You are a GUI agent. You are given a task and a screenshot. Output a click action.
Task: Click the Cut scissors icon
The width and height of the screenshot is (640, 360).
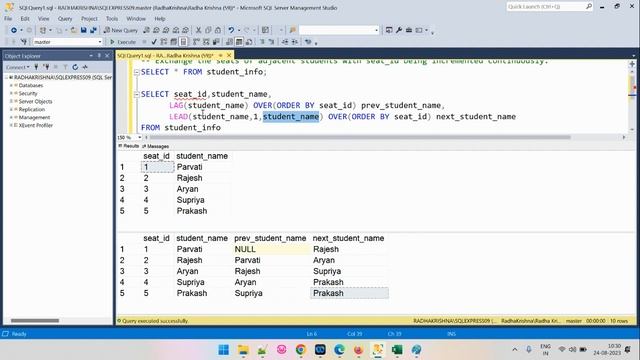(x=198, y=30)
